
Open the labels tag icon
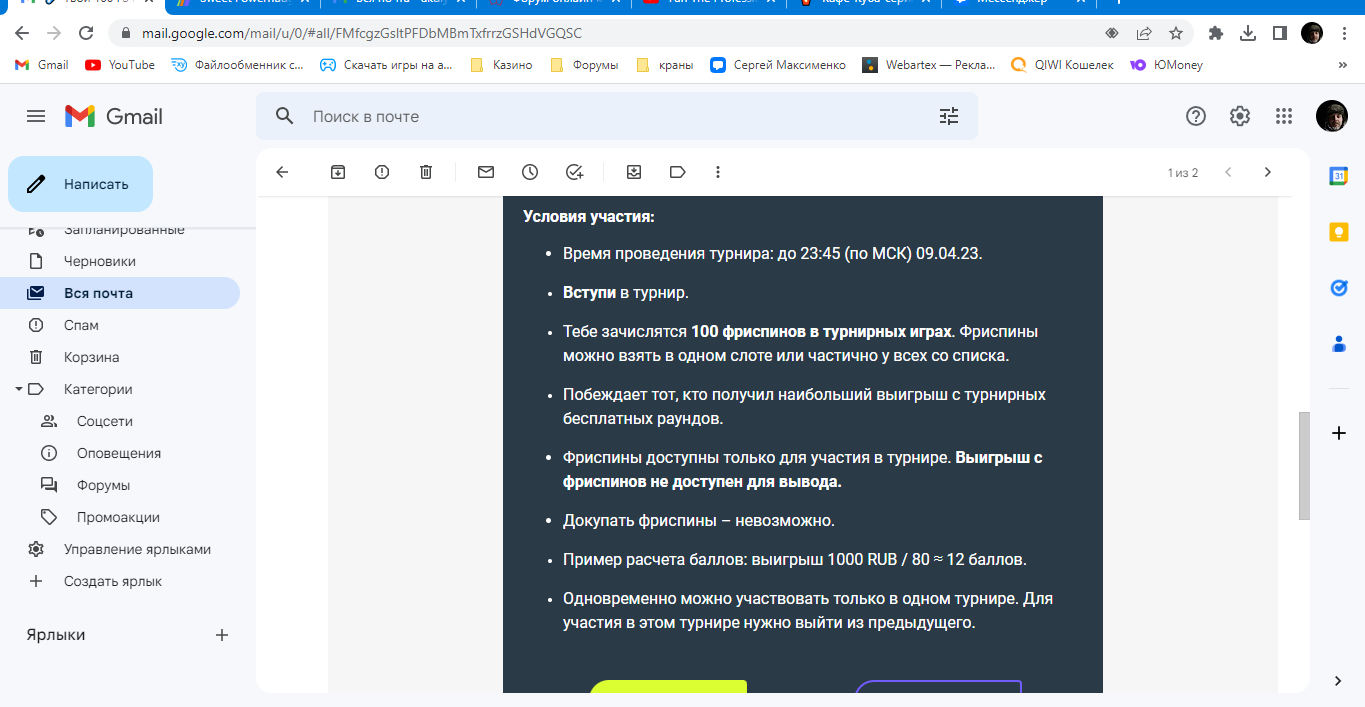click(678, 172)
